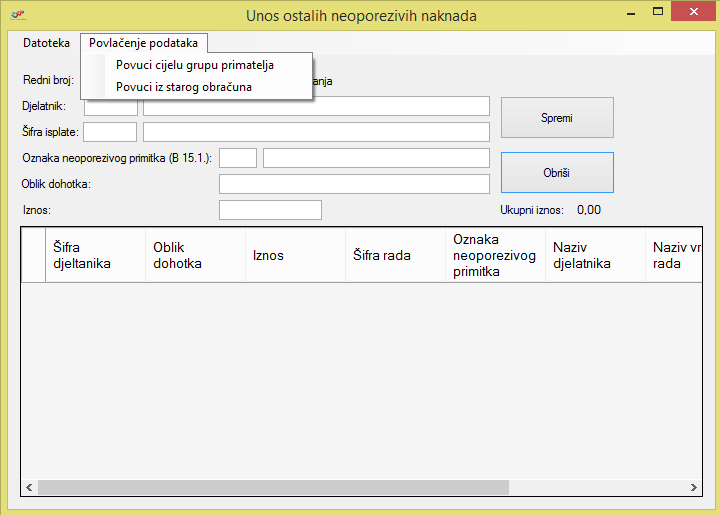Focus the Iznos amount input field
Viewport: 720px width, 515px height.
click(270, 209)
